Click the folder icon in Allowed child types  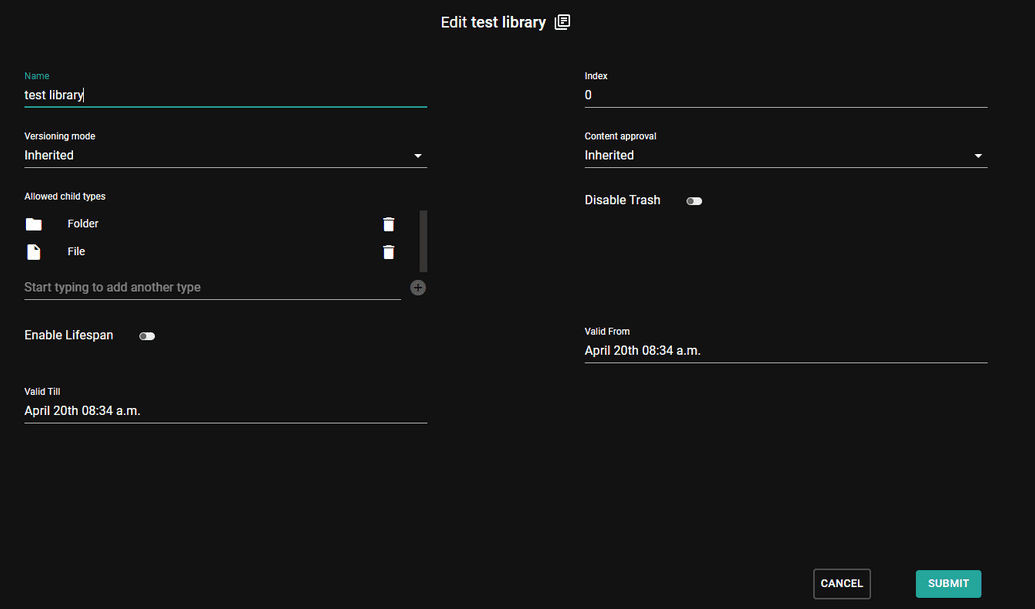tap(34, 224)
